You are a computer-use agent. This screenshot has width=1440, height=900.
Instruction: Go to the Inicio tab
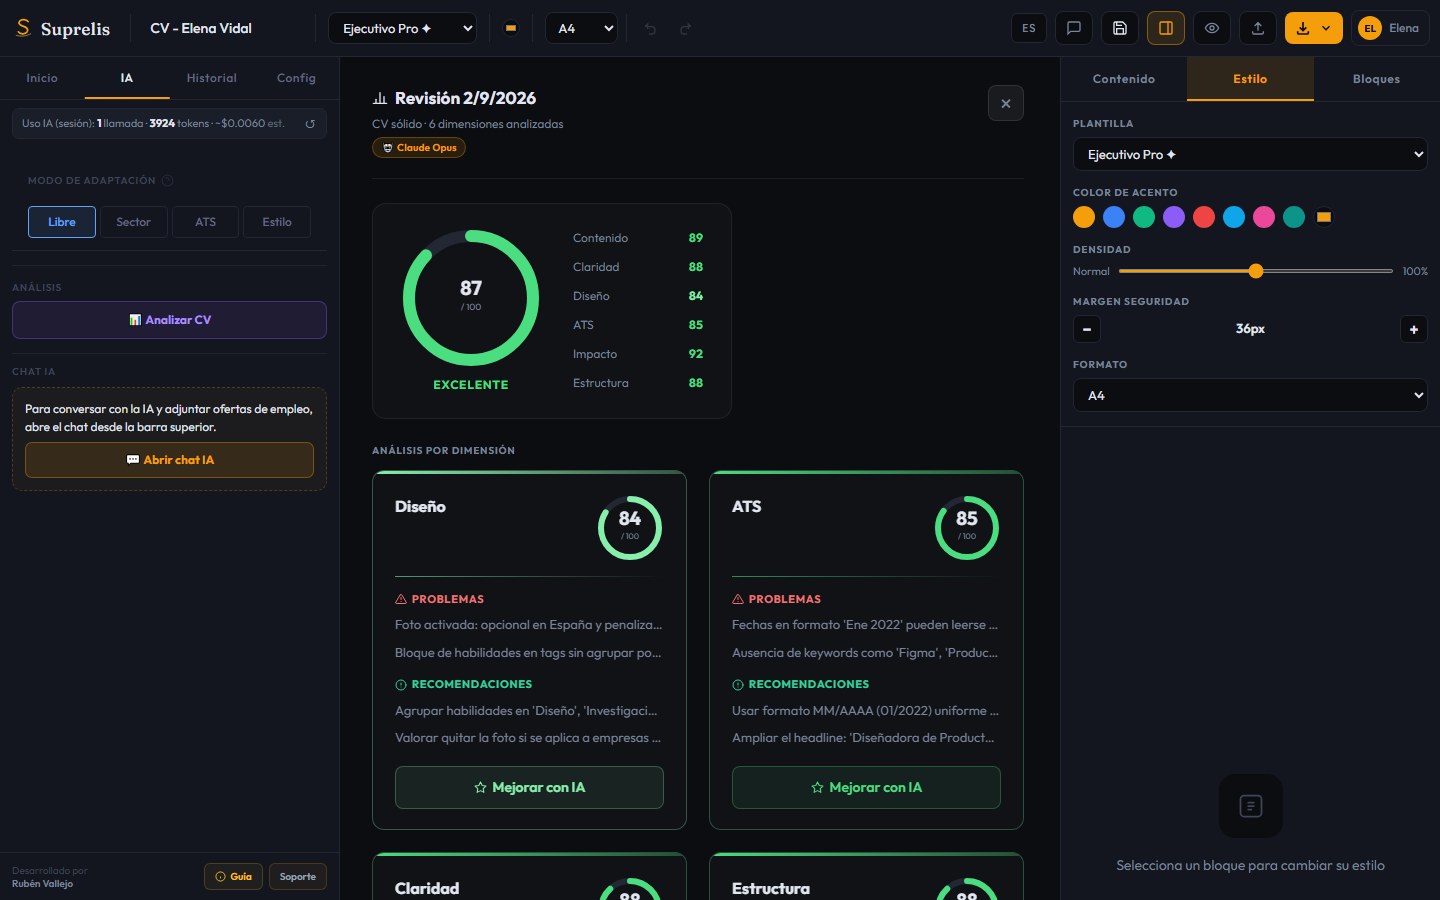coord(42,78)
